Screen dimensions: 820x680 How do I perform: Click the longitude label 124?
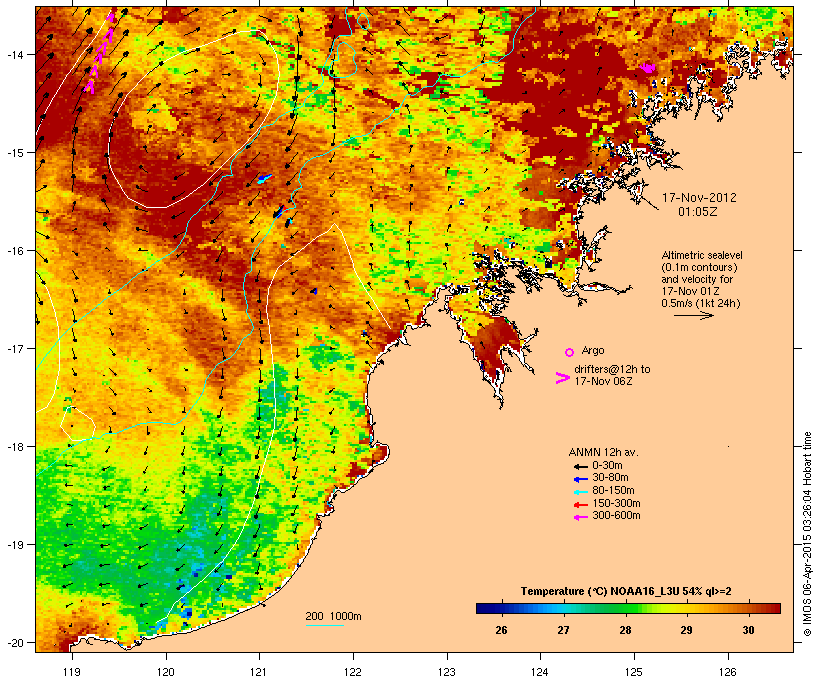pos(540,672)
